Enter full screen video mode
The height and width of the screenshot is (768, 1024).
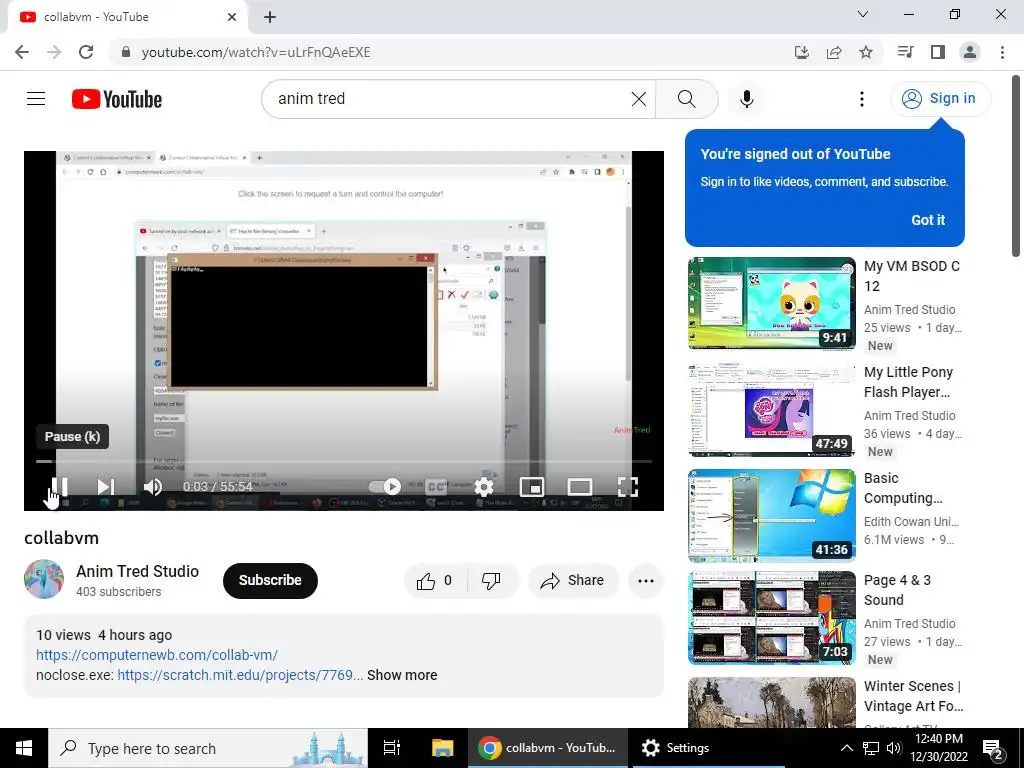click(628, 487)
